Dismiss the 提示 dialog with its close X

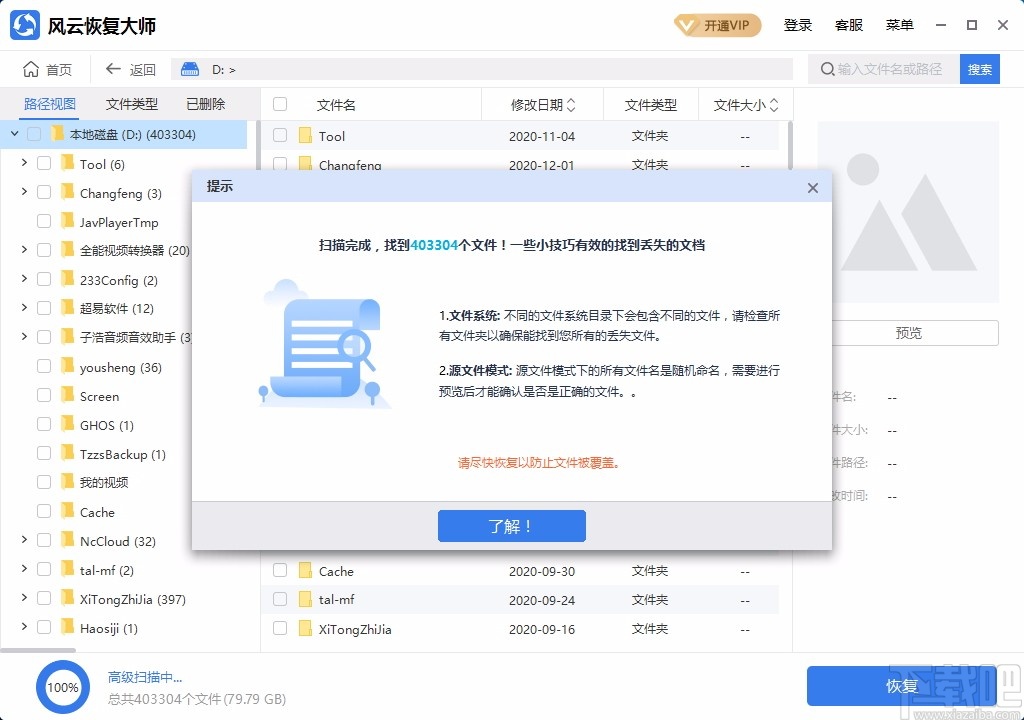pos(812,187)
